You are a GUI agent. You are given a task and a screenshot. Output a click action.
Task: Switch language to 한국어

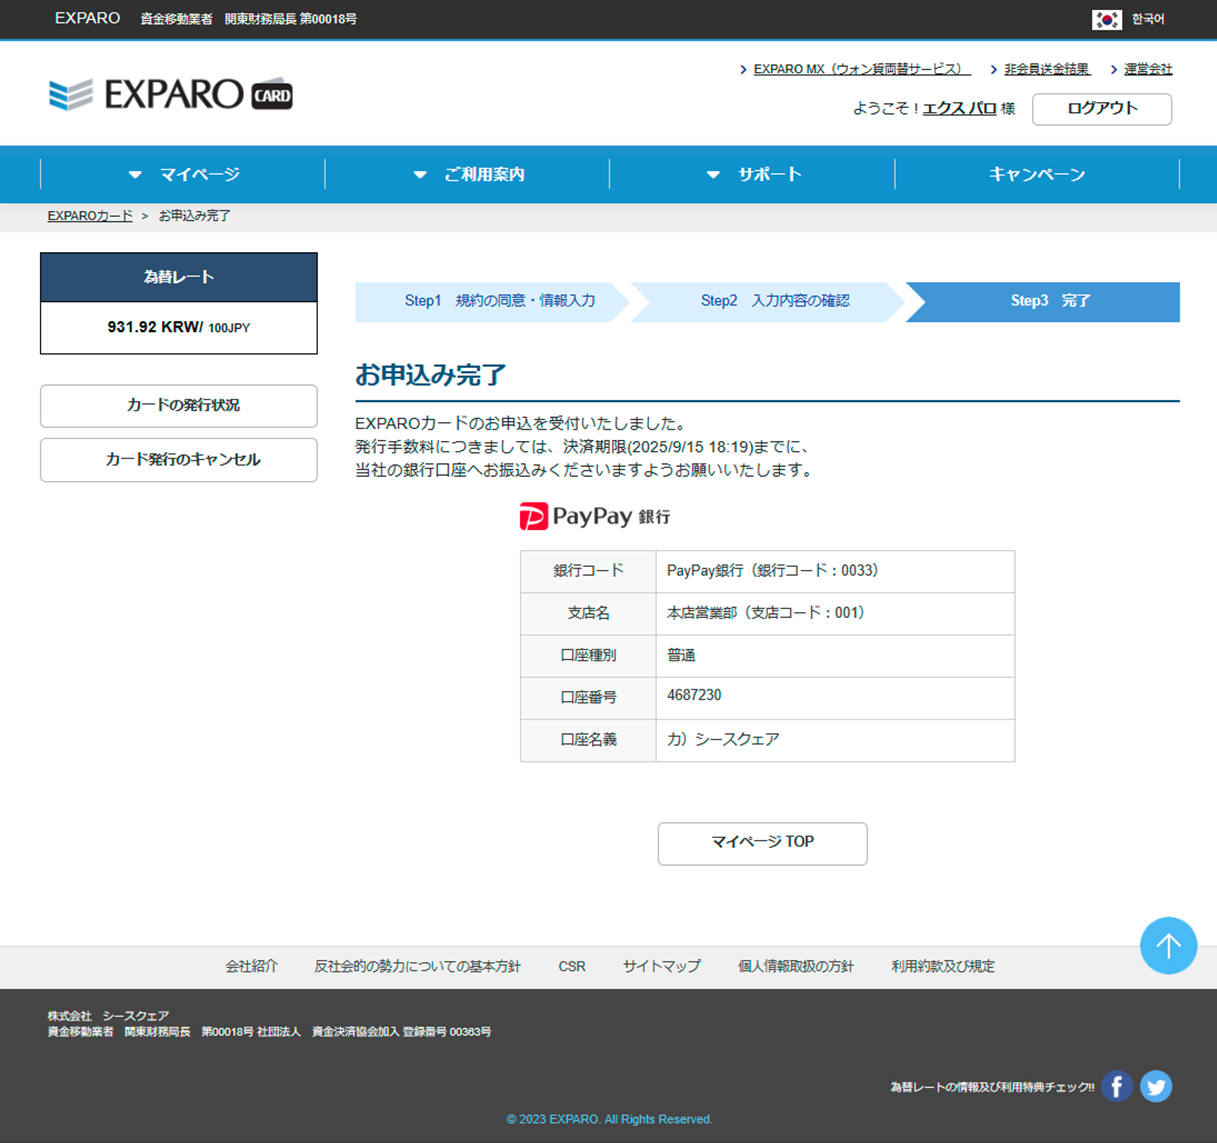click(1148, 19)
